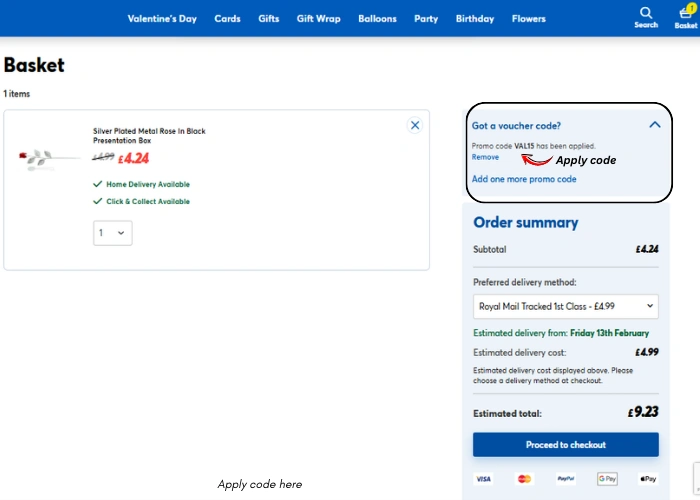Collapse the voucher code section chevron
The height and width of the screenshot is (500, 700).
click(x=655, y=125)
